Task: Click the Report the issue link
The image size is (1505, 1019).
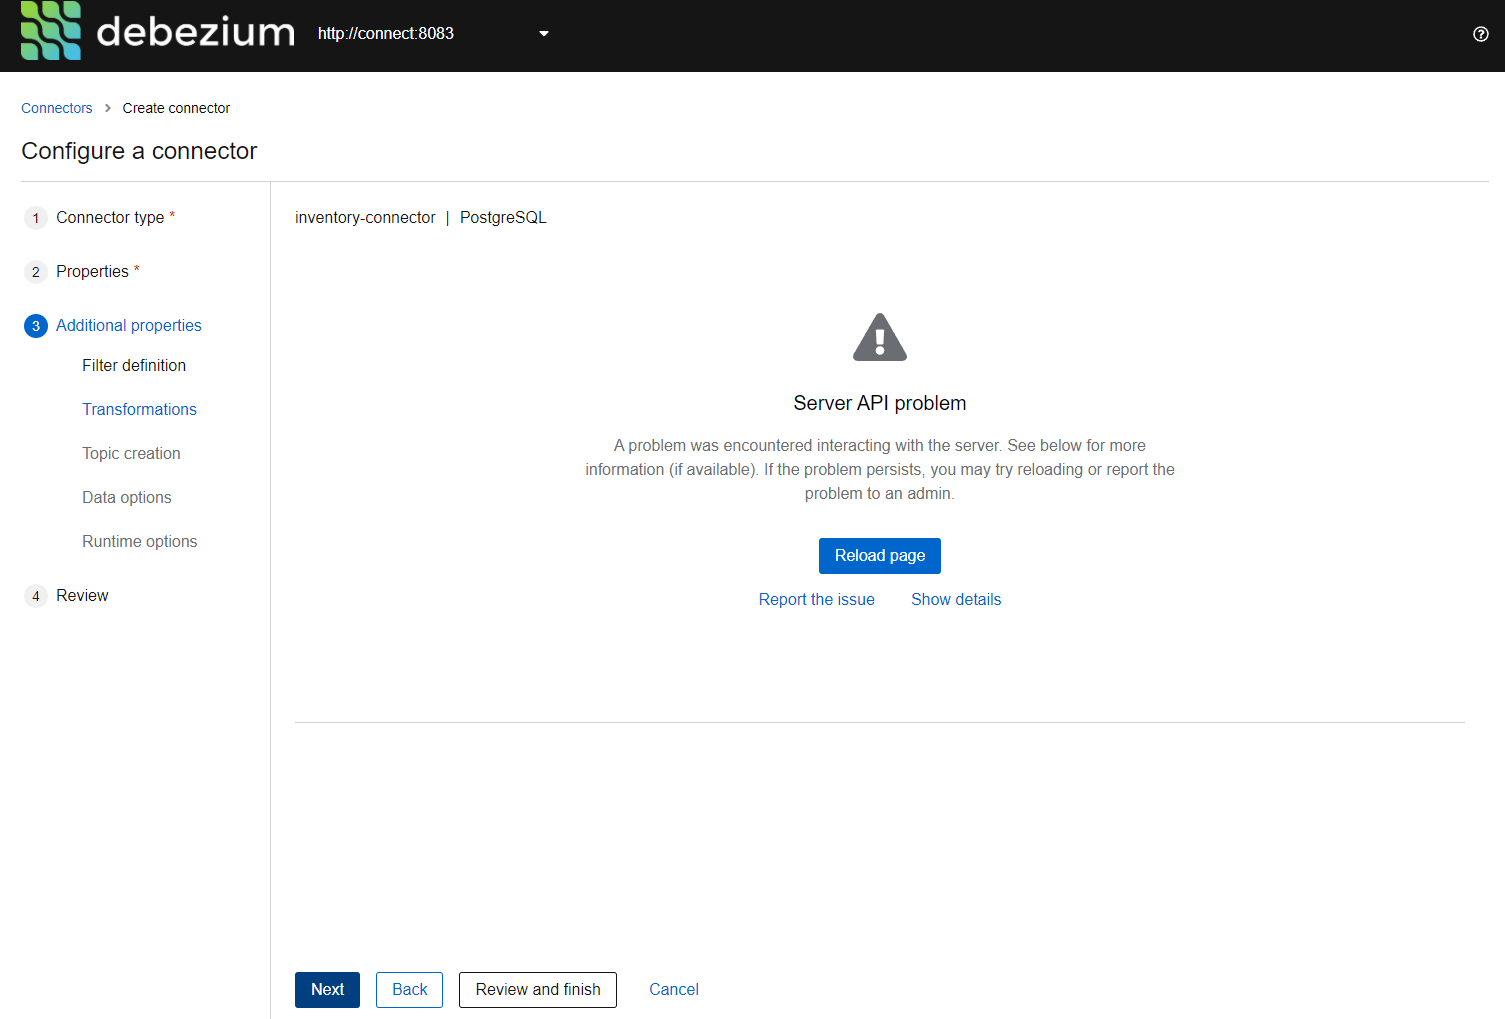Action: (x=816, y=599)
